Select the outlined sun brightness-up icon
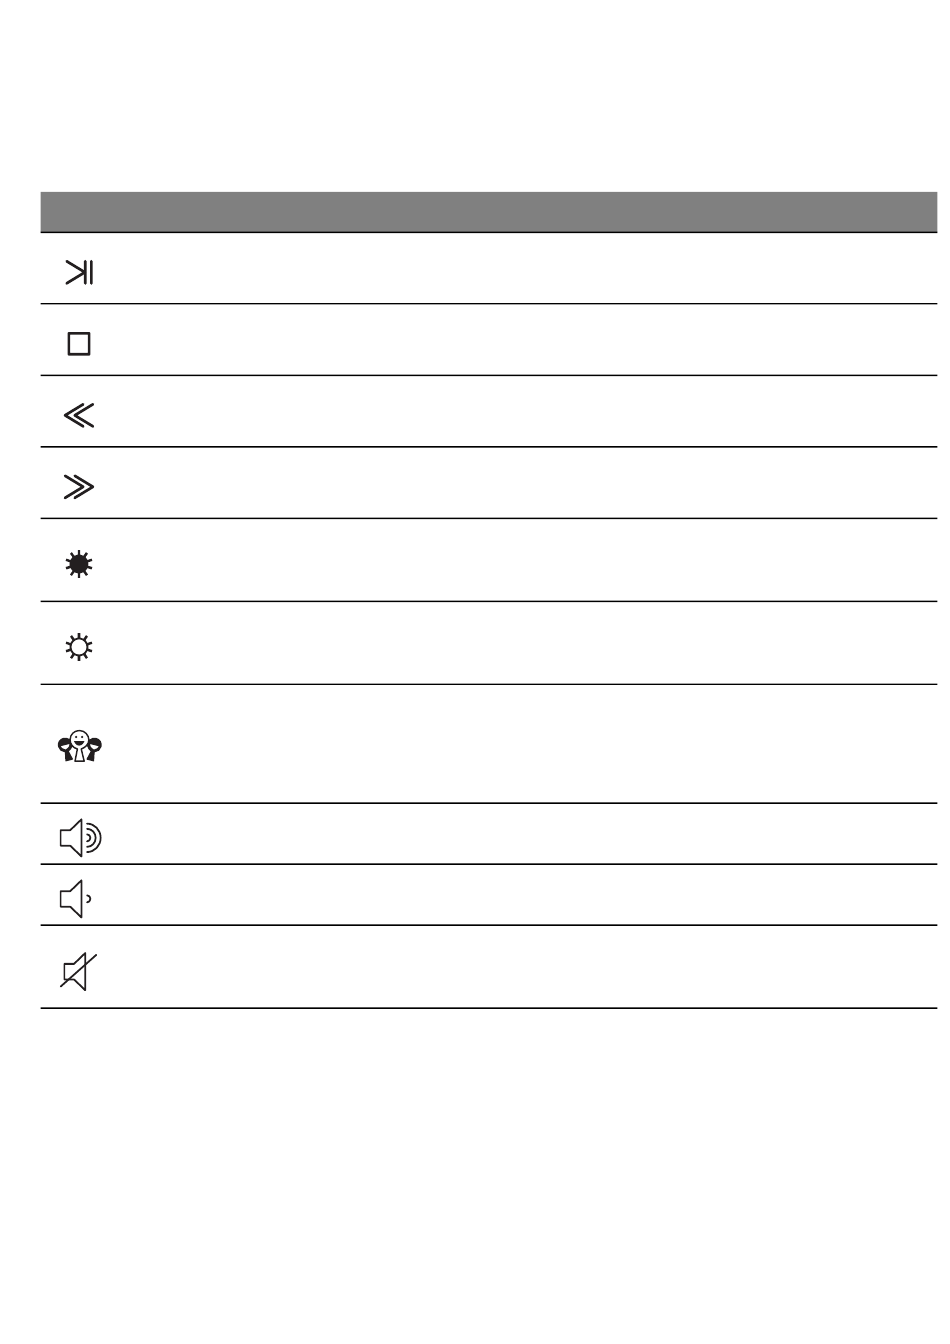The height and width of the screenshot is (1344, 950). coord(79,648)
